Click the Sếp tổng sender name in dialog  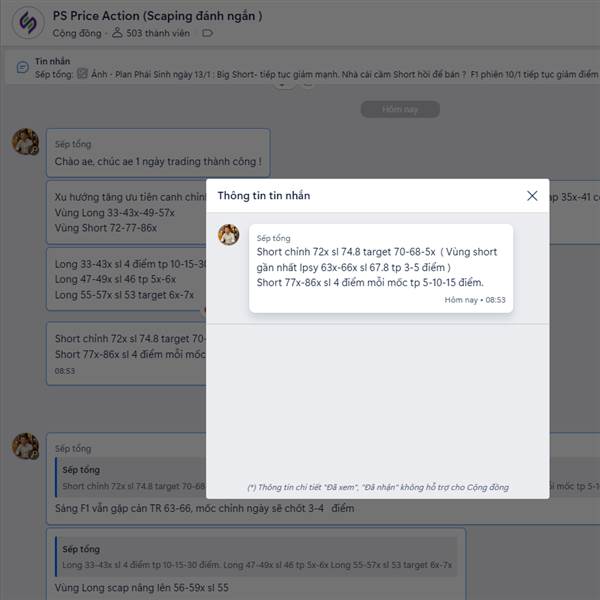tap(273, 238)
